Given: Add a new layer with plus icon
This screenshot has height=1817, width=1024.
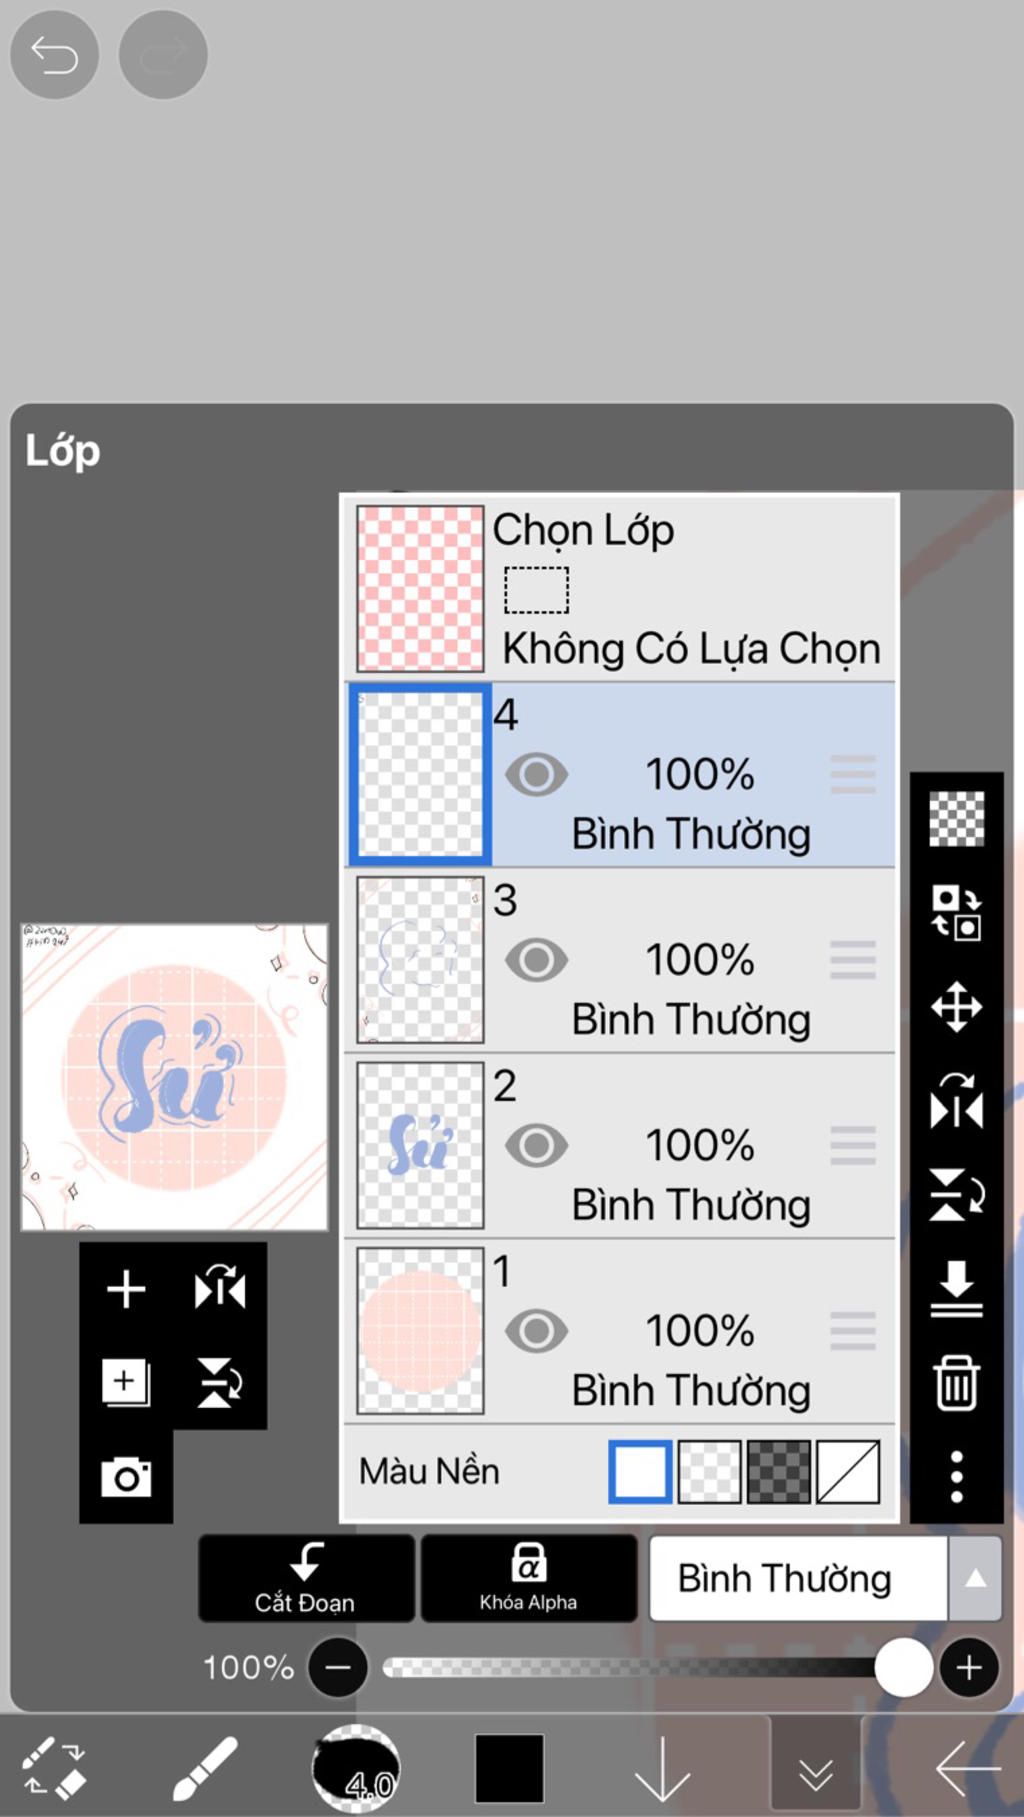Looking at the screenshot, I should tap(126, 1289).
